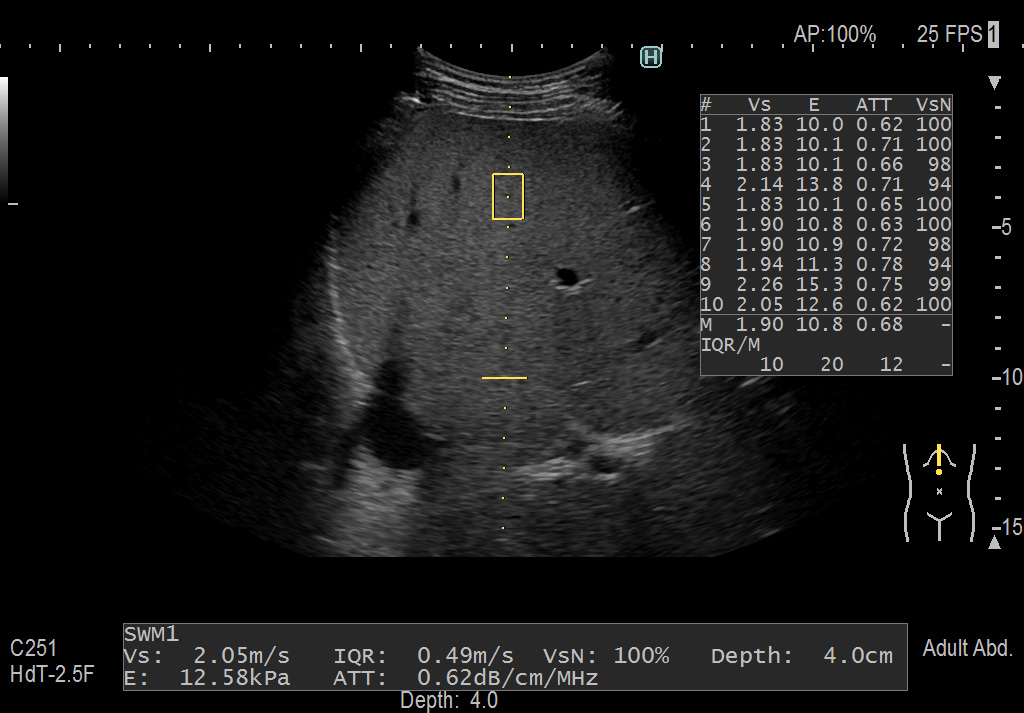Select the median M row in the table
The height and width of the screenshot is (713, 1024).
(x=825, y=324)
